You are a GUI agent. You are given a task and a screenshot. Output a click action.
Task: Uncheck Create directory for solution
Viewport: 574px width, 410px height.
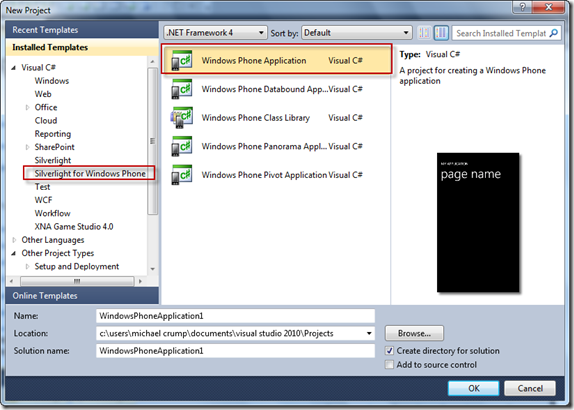pyautogui.click(x=390, y=351)
